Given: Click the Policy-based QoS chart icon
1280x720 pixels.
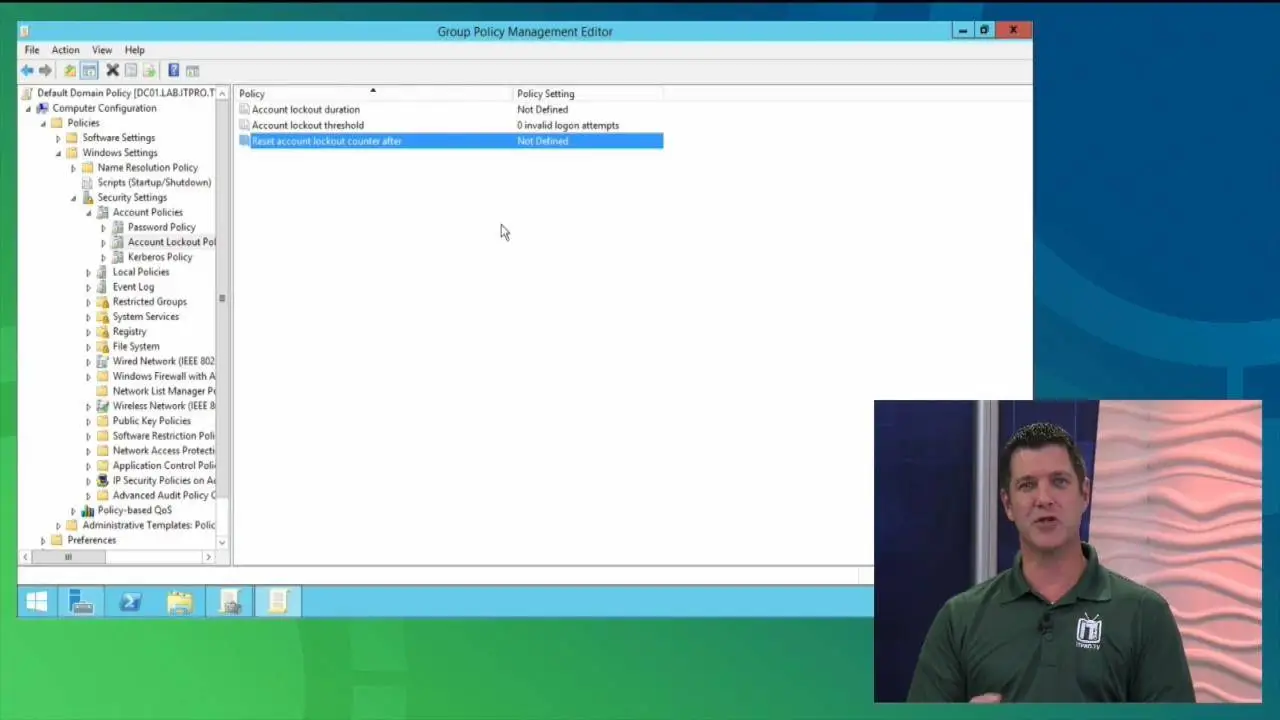Looking at the screenshot, I should click(x=87, y=510).
